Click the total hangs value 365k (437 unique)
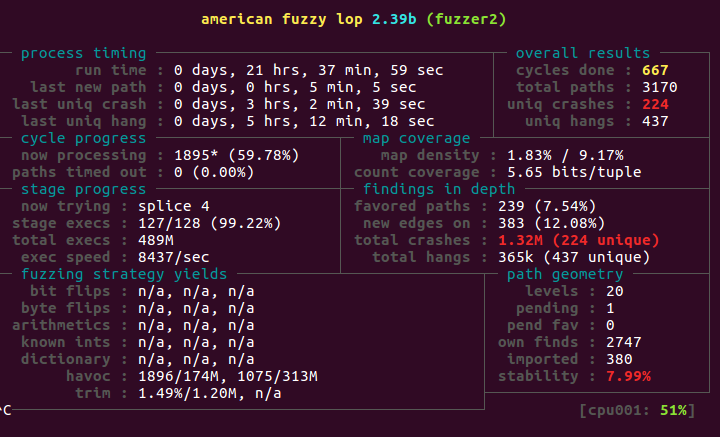This screenshot has height=437, width=720. (574, 257)
